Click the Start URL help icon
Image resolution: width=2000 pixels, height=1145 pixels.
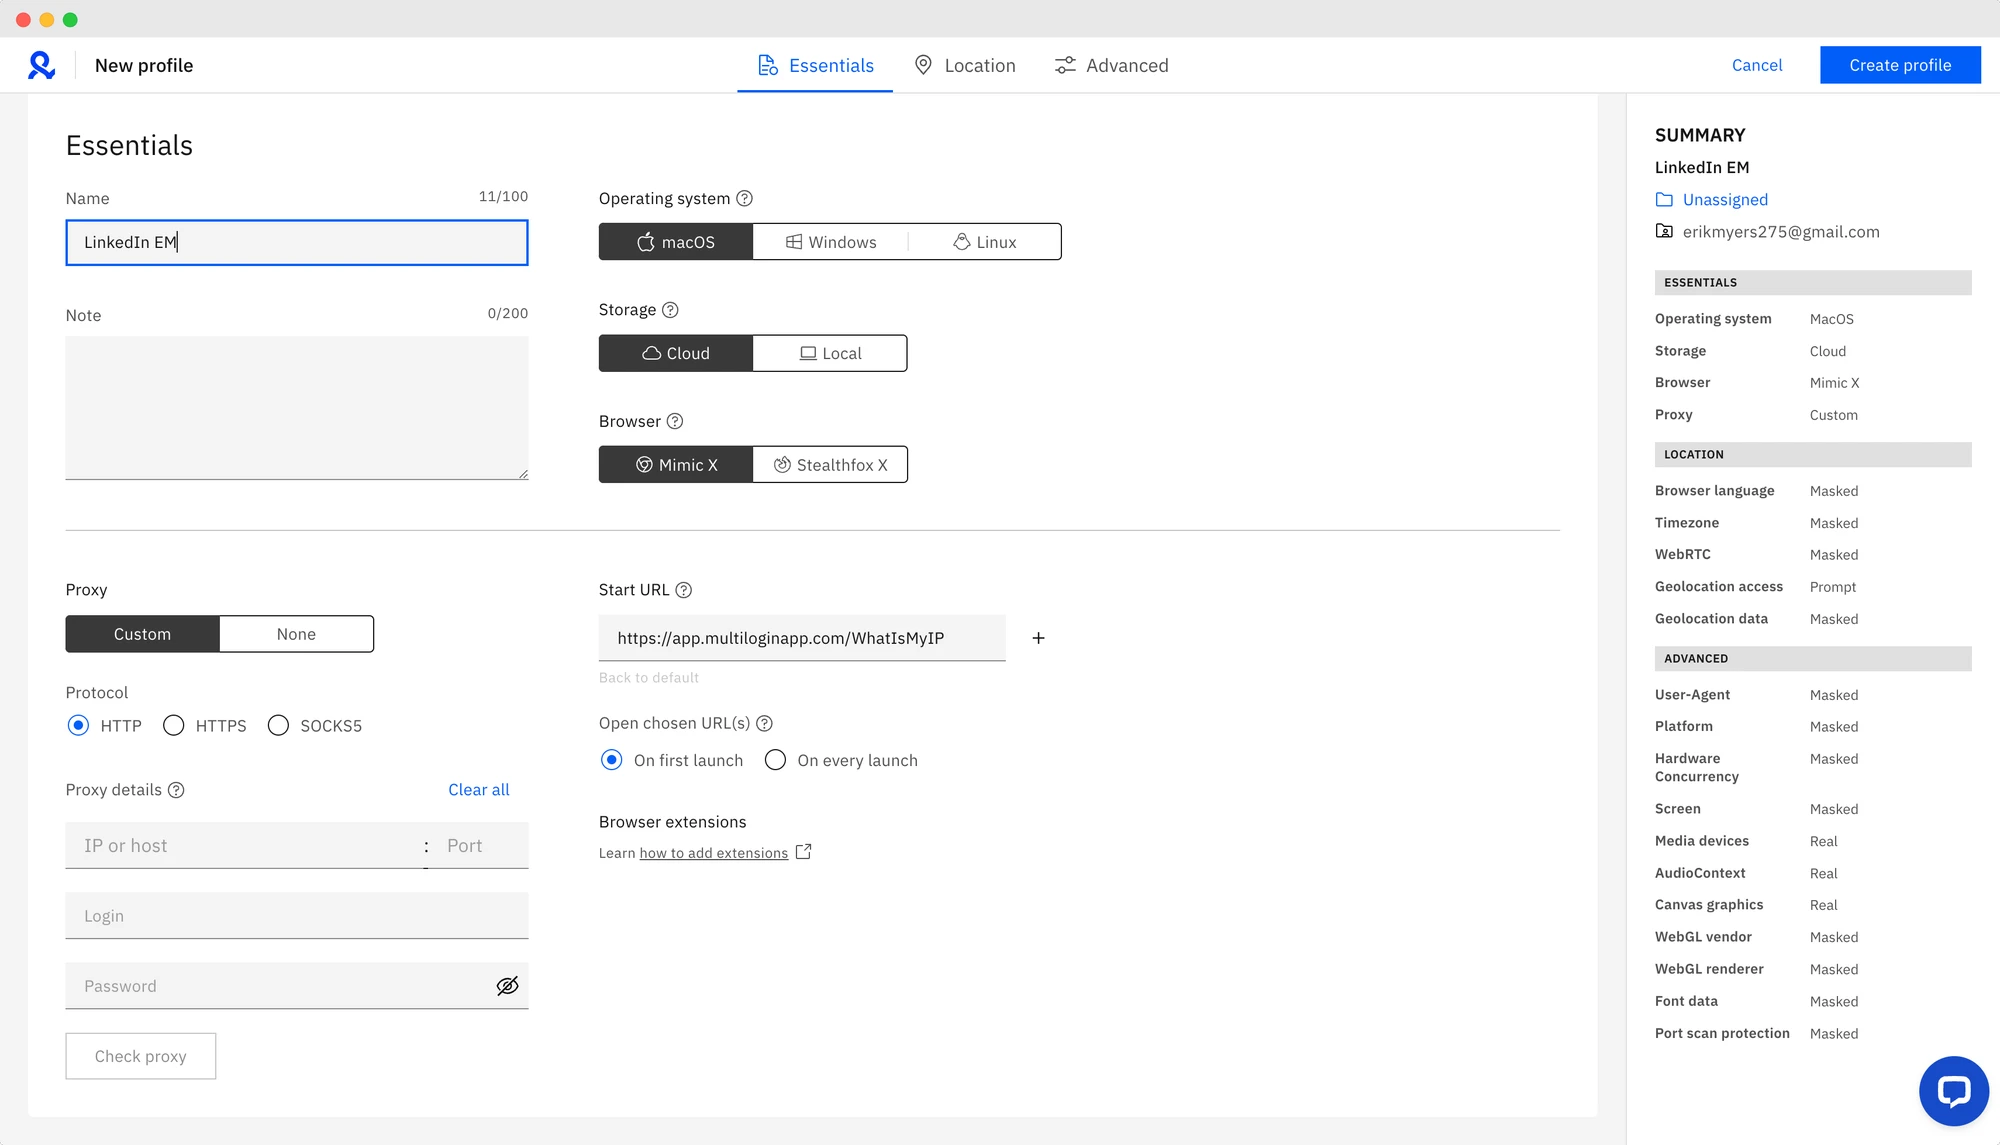pyautogui.click(x=684, y=590)
